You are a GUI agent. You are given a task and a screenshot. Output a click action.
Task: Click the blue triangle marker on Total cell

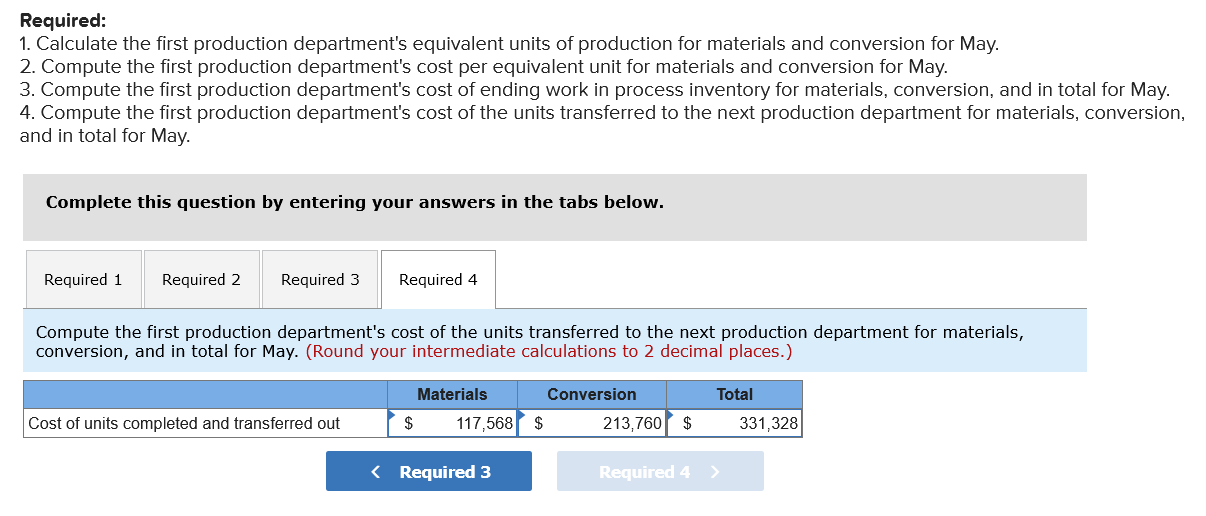click(x=671, y=414)
